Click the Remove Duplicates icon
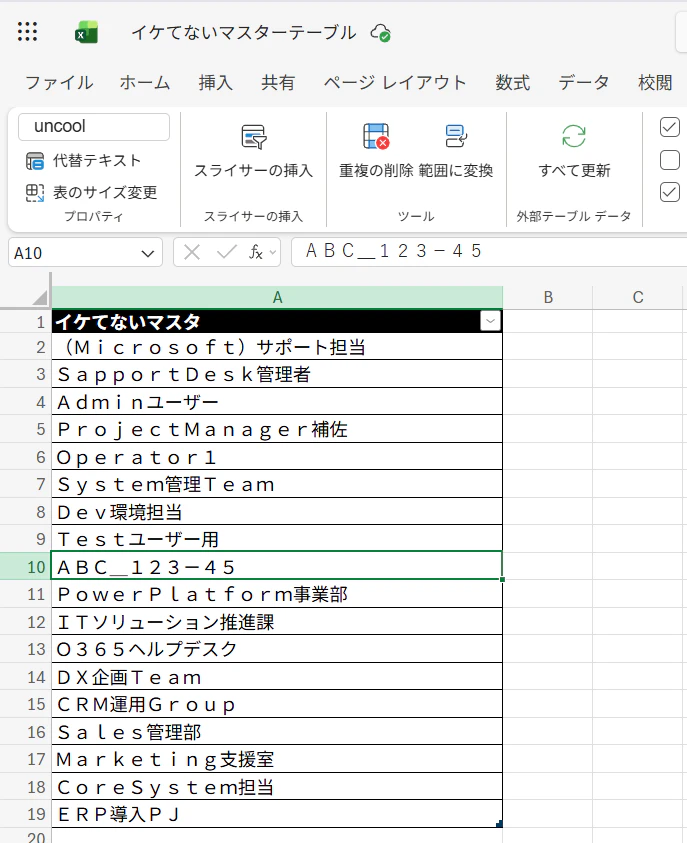The height and width of the screenshot is (843, 687). pos(376,136)
